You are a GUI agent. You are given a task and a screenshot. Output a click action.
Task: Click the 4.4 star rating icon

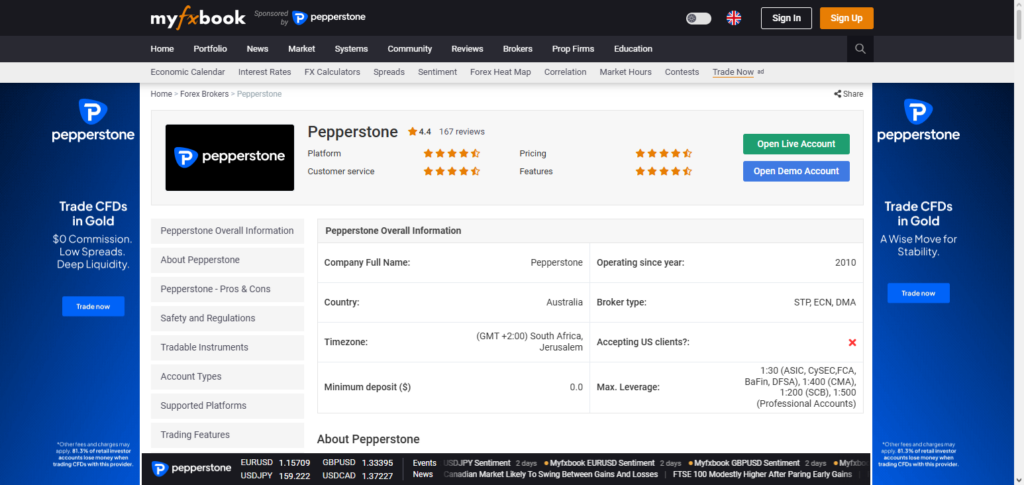pos(412,131)
